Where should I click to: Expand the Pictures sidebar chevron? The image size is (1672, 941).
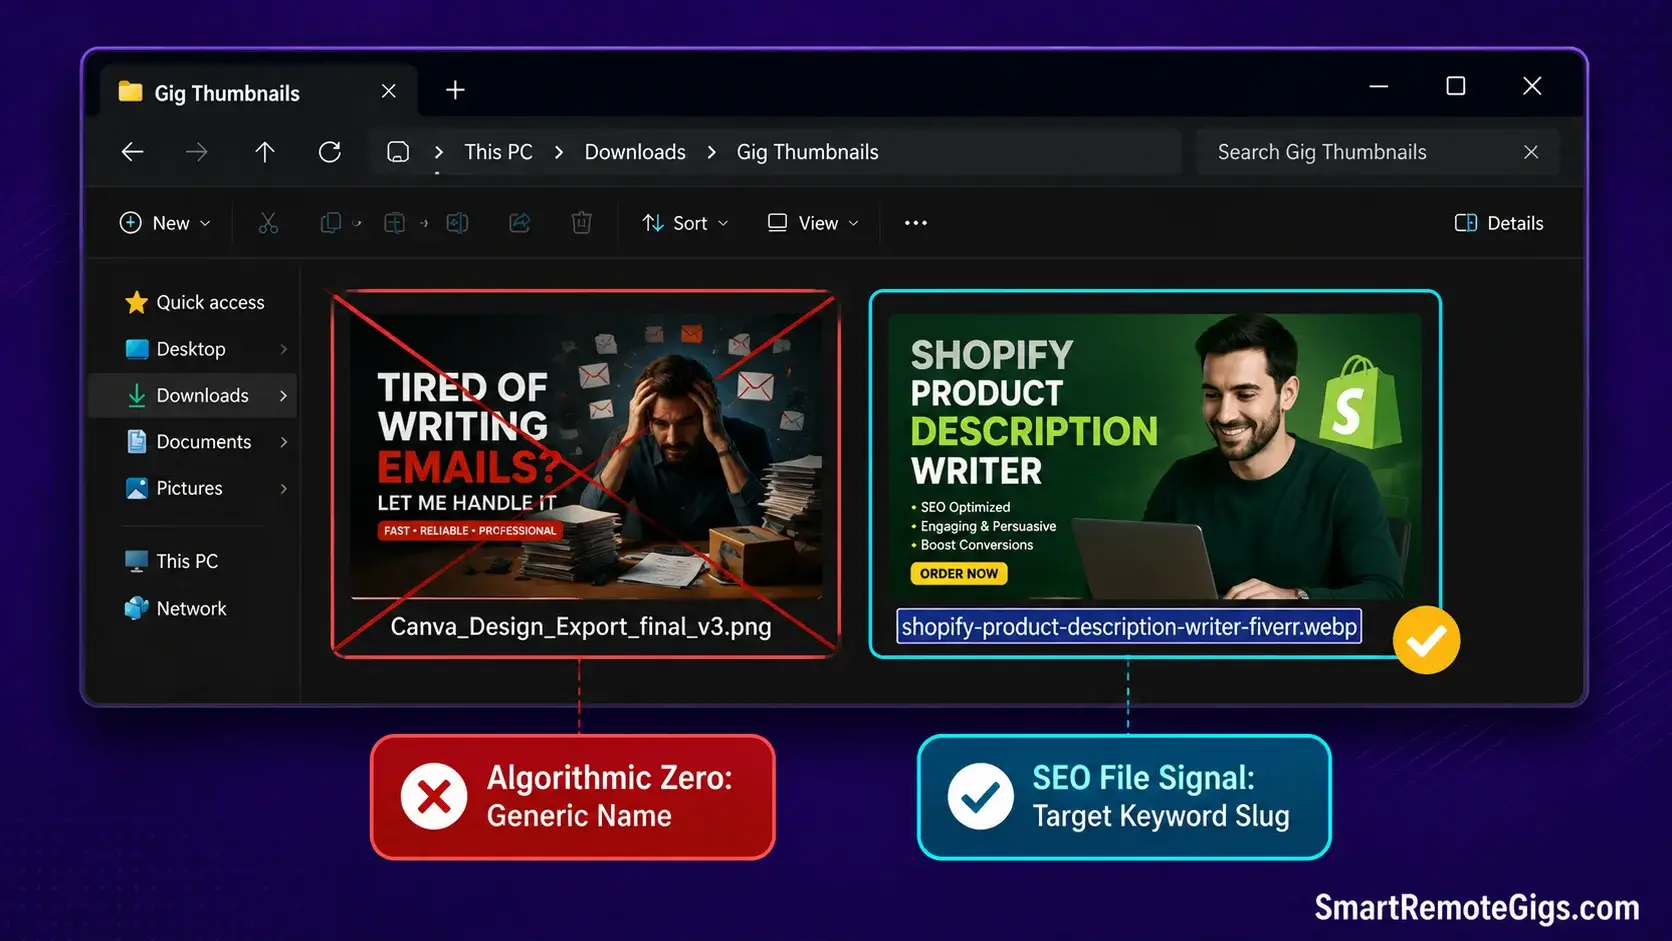pos(284,488)
